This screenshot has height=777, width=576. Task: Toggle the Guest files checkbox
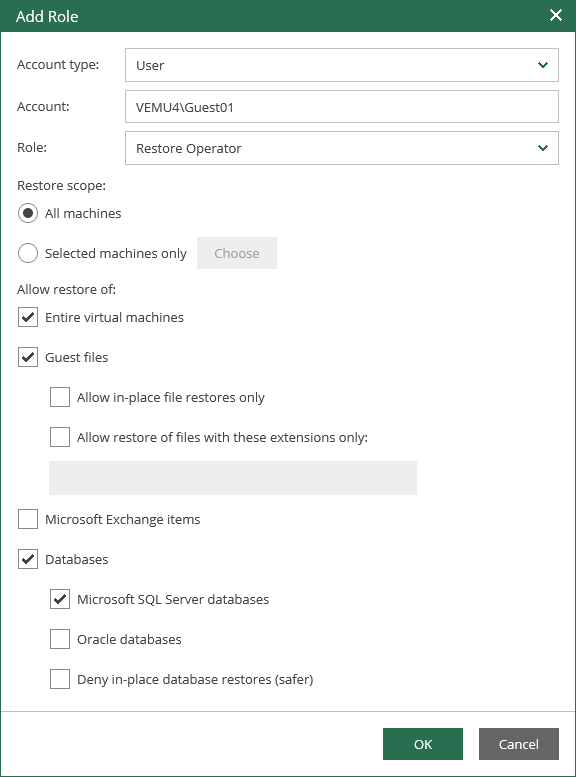(28, 357)
